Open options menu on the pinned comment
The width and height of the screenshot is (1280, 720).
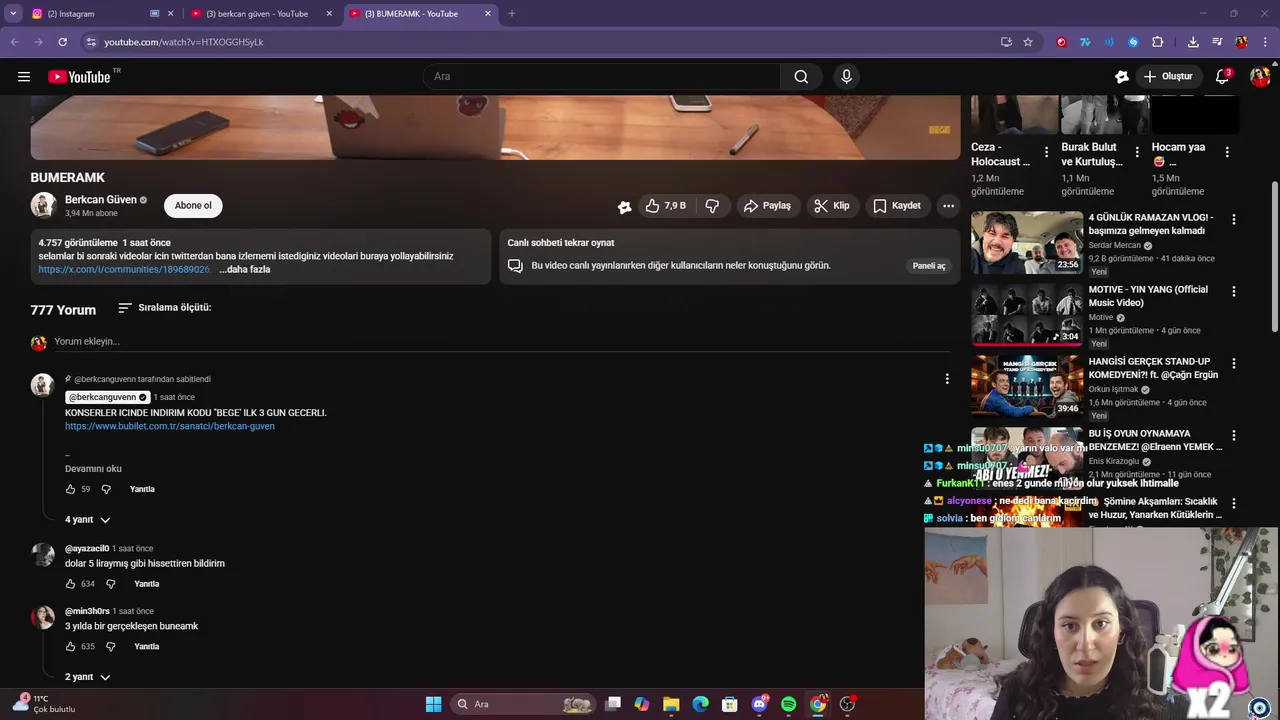[x=947, y=379]
